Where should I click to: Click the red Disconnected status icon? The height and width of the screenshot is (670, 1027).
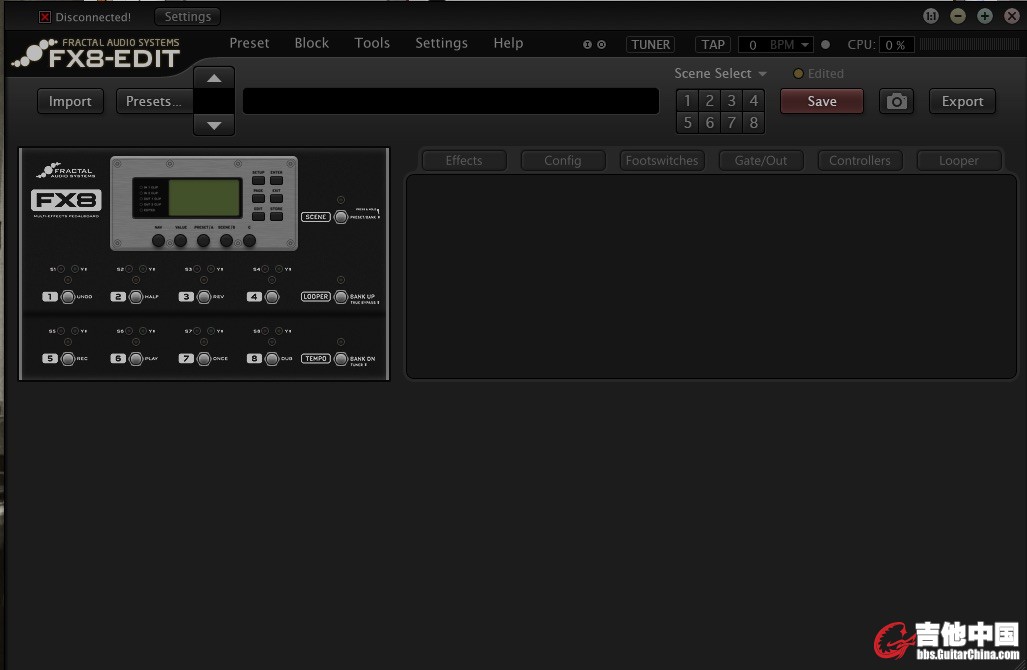tap(45, 17)
